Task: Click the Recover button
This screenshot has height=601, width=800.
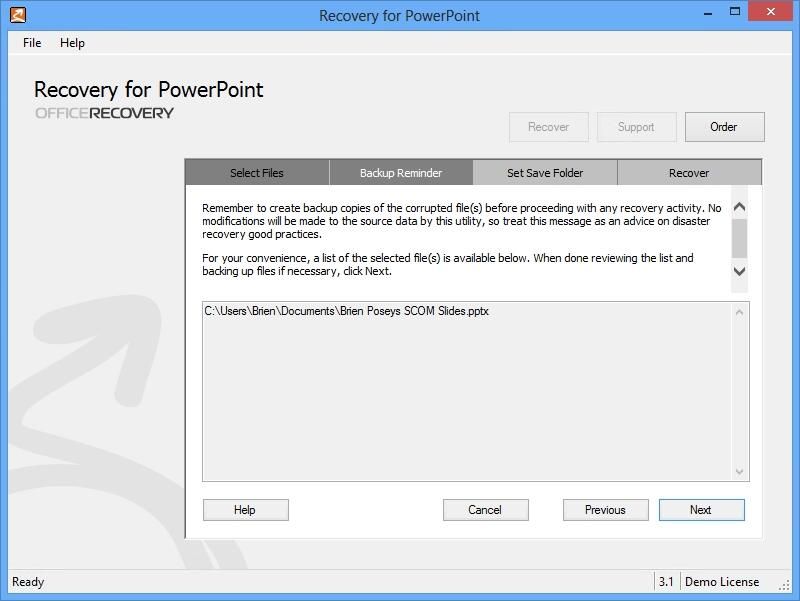Action: click(548, 126)
